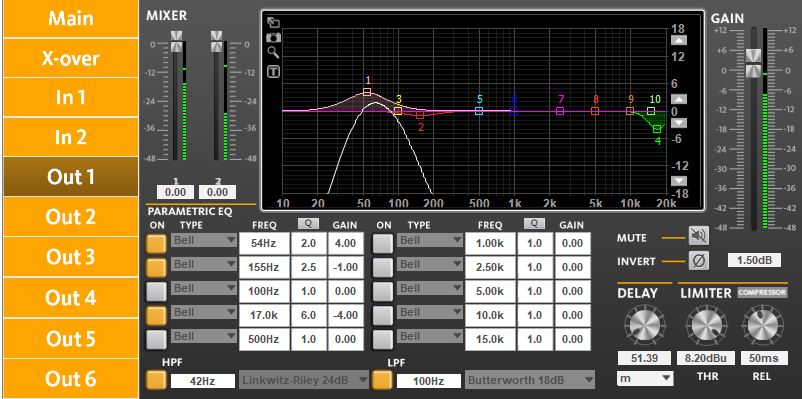The height and width of the screenshot is (399, 802).
Task: Click the up-arrow just above 0 on graph scale
Action: [679, 99]
